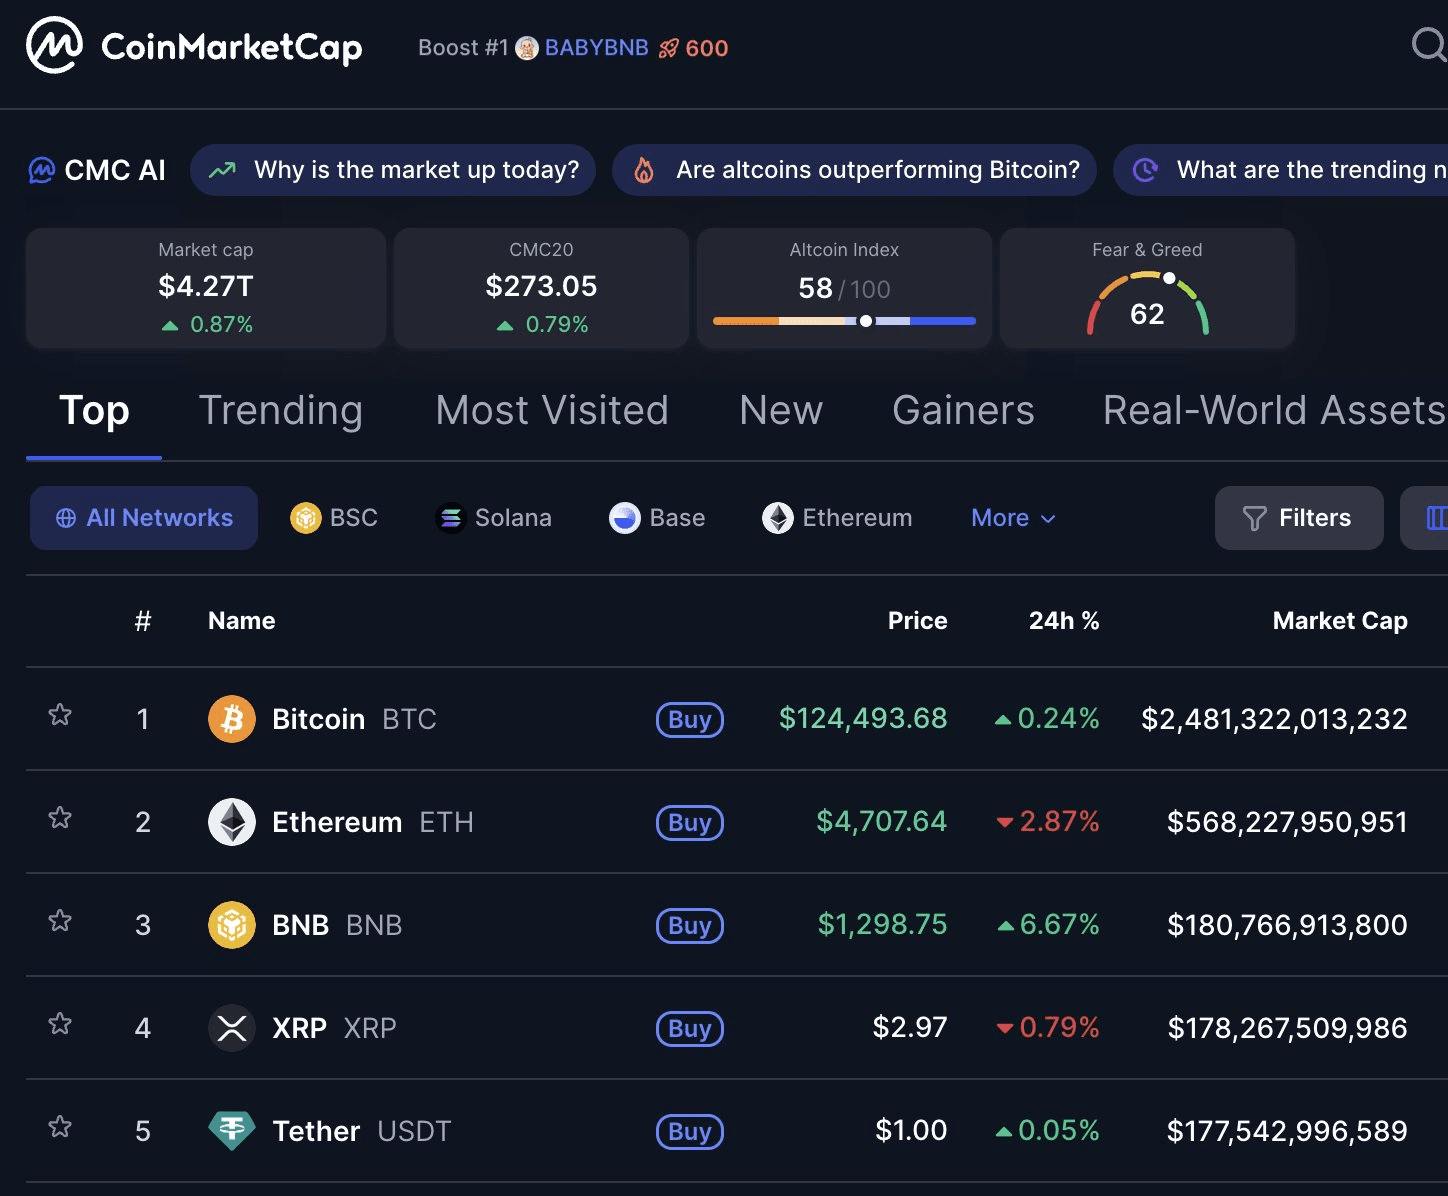Click the XRP coin icon
The image size is (1448, 1196).
[232, 1028]
